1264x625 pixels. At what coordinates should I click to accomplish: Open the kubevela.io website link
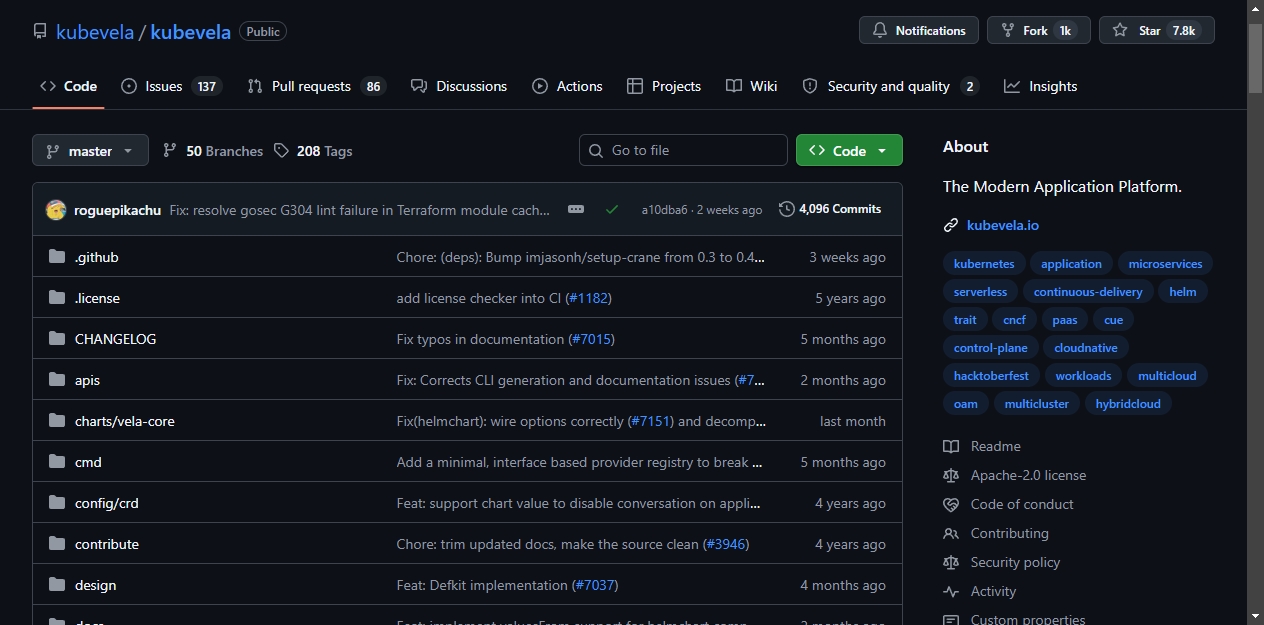coord(1003,225)
